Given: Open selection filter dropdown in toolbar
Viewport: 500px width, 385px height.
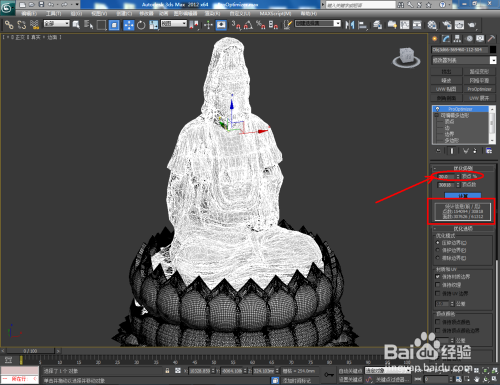Looking at the screenshot, I should (x=56, y=24).
